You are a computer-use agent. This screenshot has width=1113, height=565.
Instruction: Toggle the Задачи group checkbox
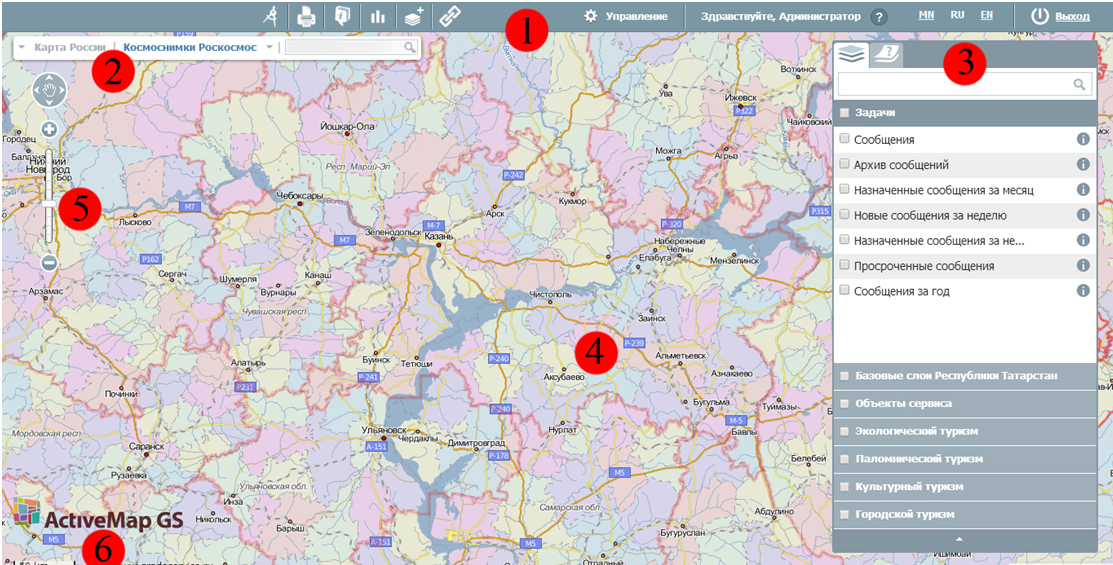(844, 112)
